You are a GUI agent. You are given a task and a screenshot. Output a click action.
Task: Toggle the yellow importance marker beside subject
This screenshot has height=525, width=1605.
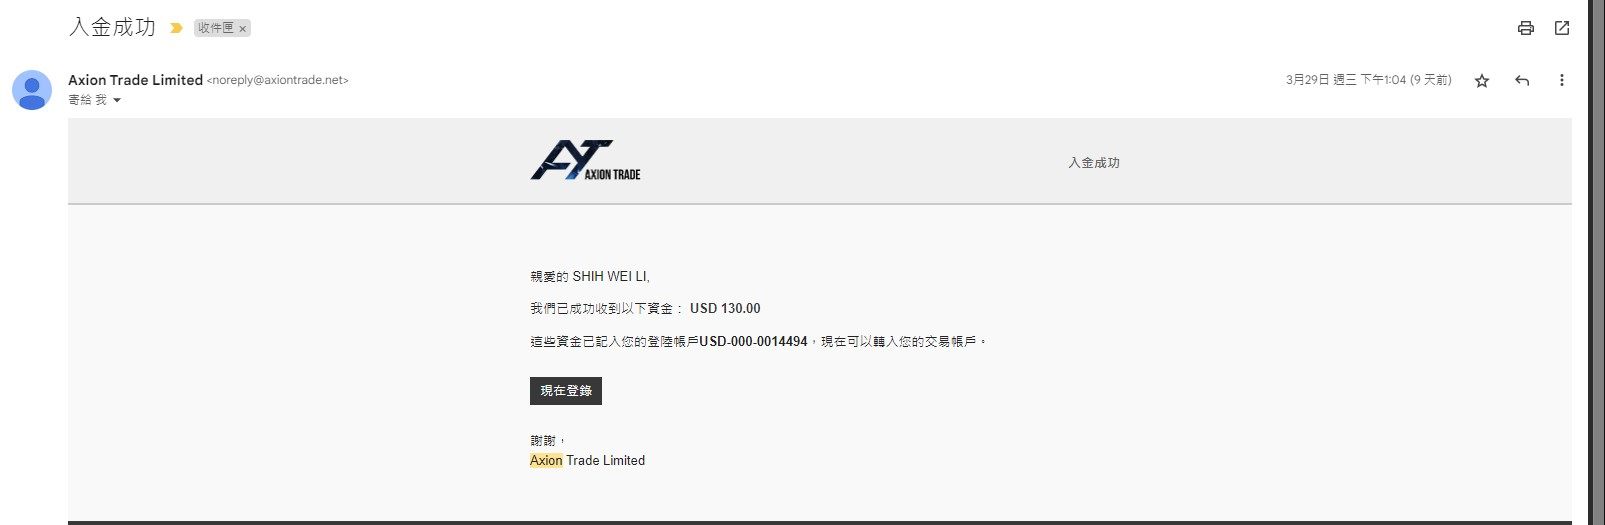(176, 28)
